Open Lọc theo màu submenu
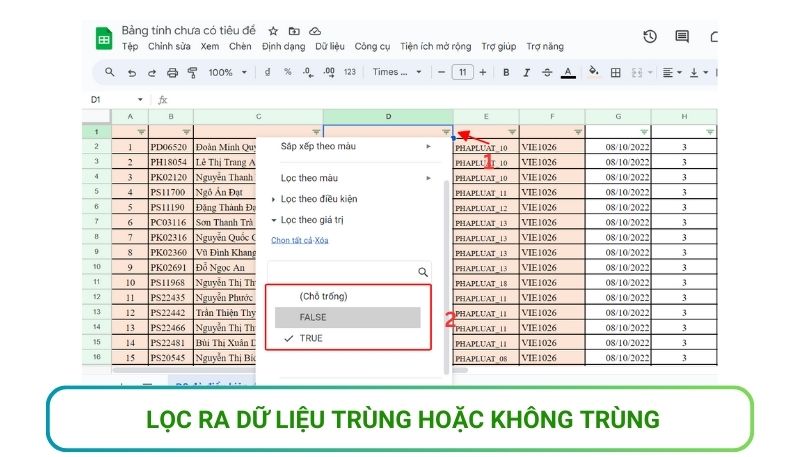This screenshot has width=800, height=457. 356,178
